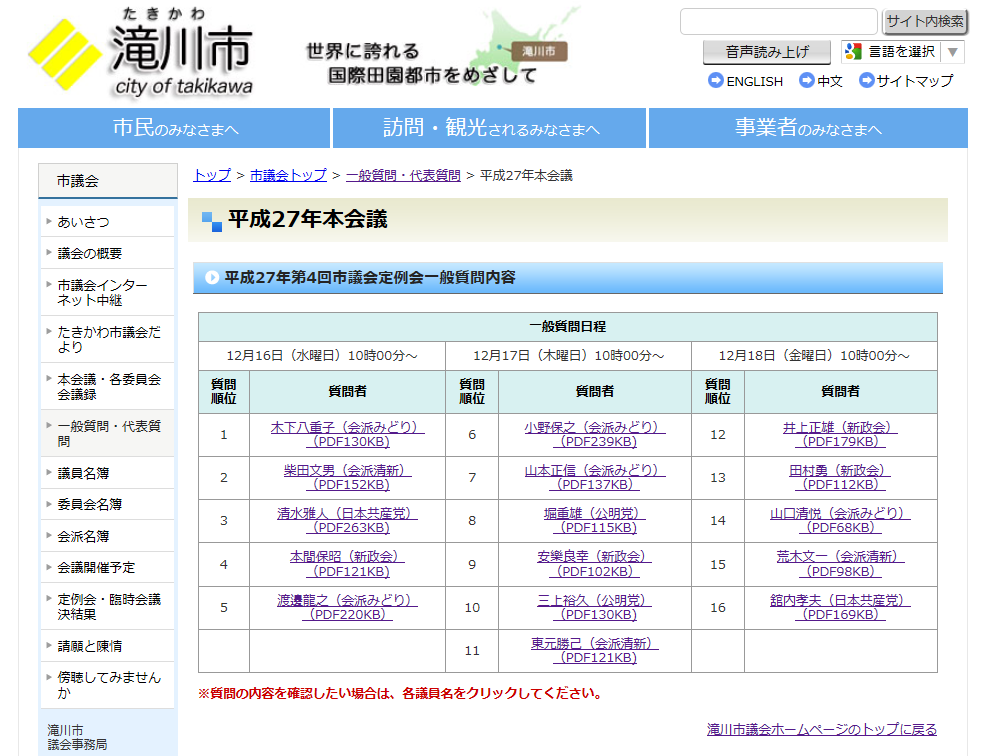Switch to the 市民のみなさまへ tab
1001x756 pixels.
pyautogui.click(x=175, y=128)
